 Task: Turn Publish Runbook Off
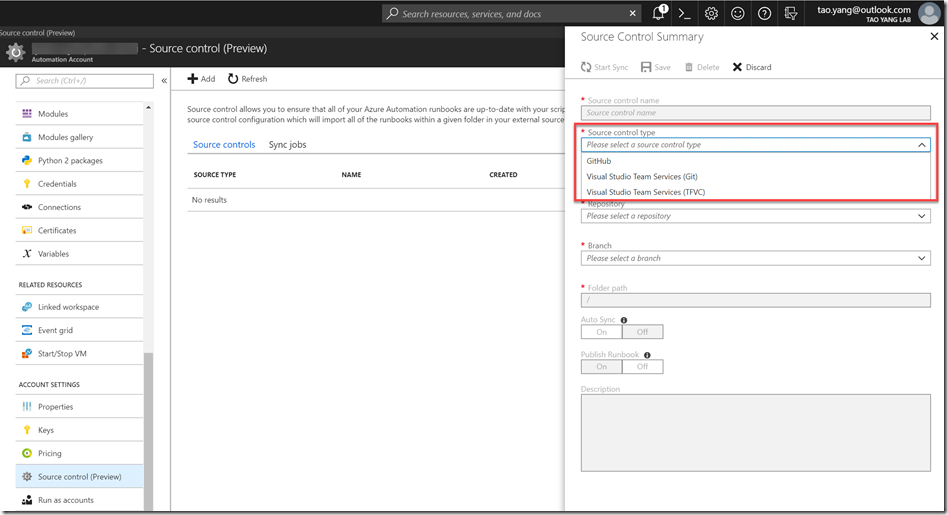click(x=642, y=367)
